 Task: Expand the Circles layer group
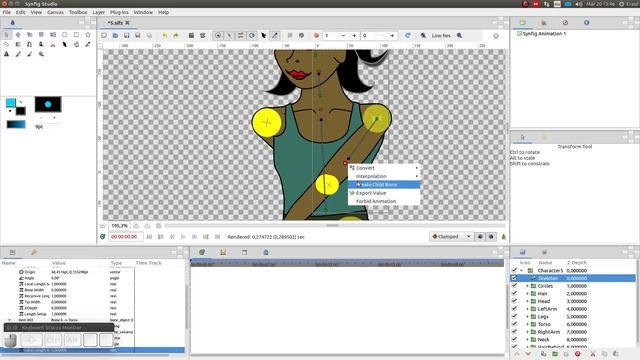[527, 286]
